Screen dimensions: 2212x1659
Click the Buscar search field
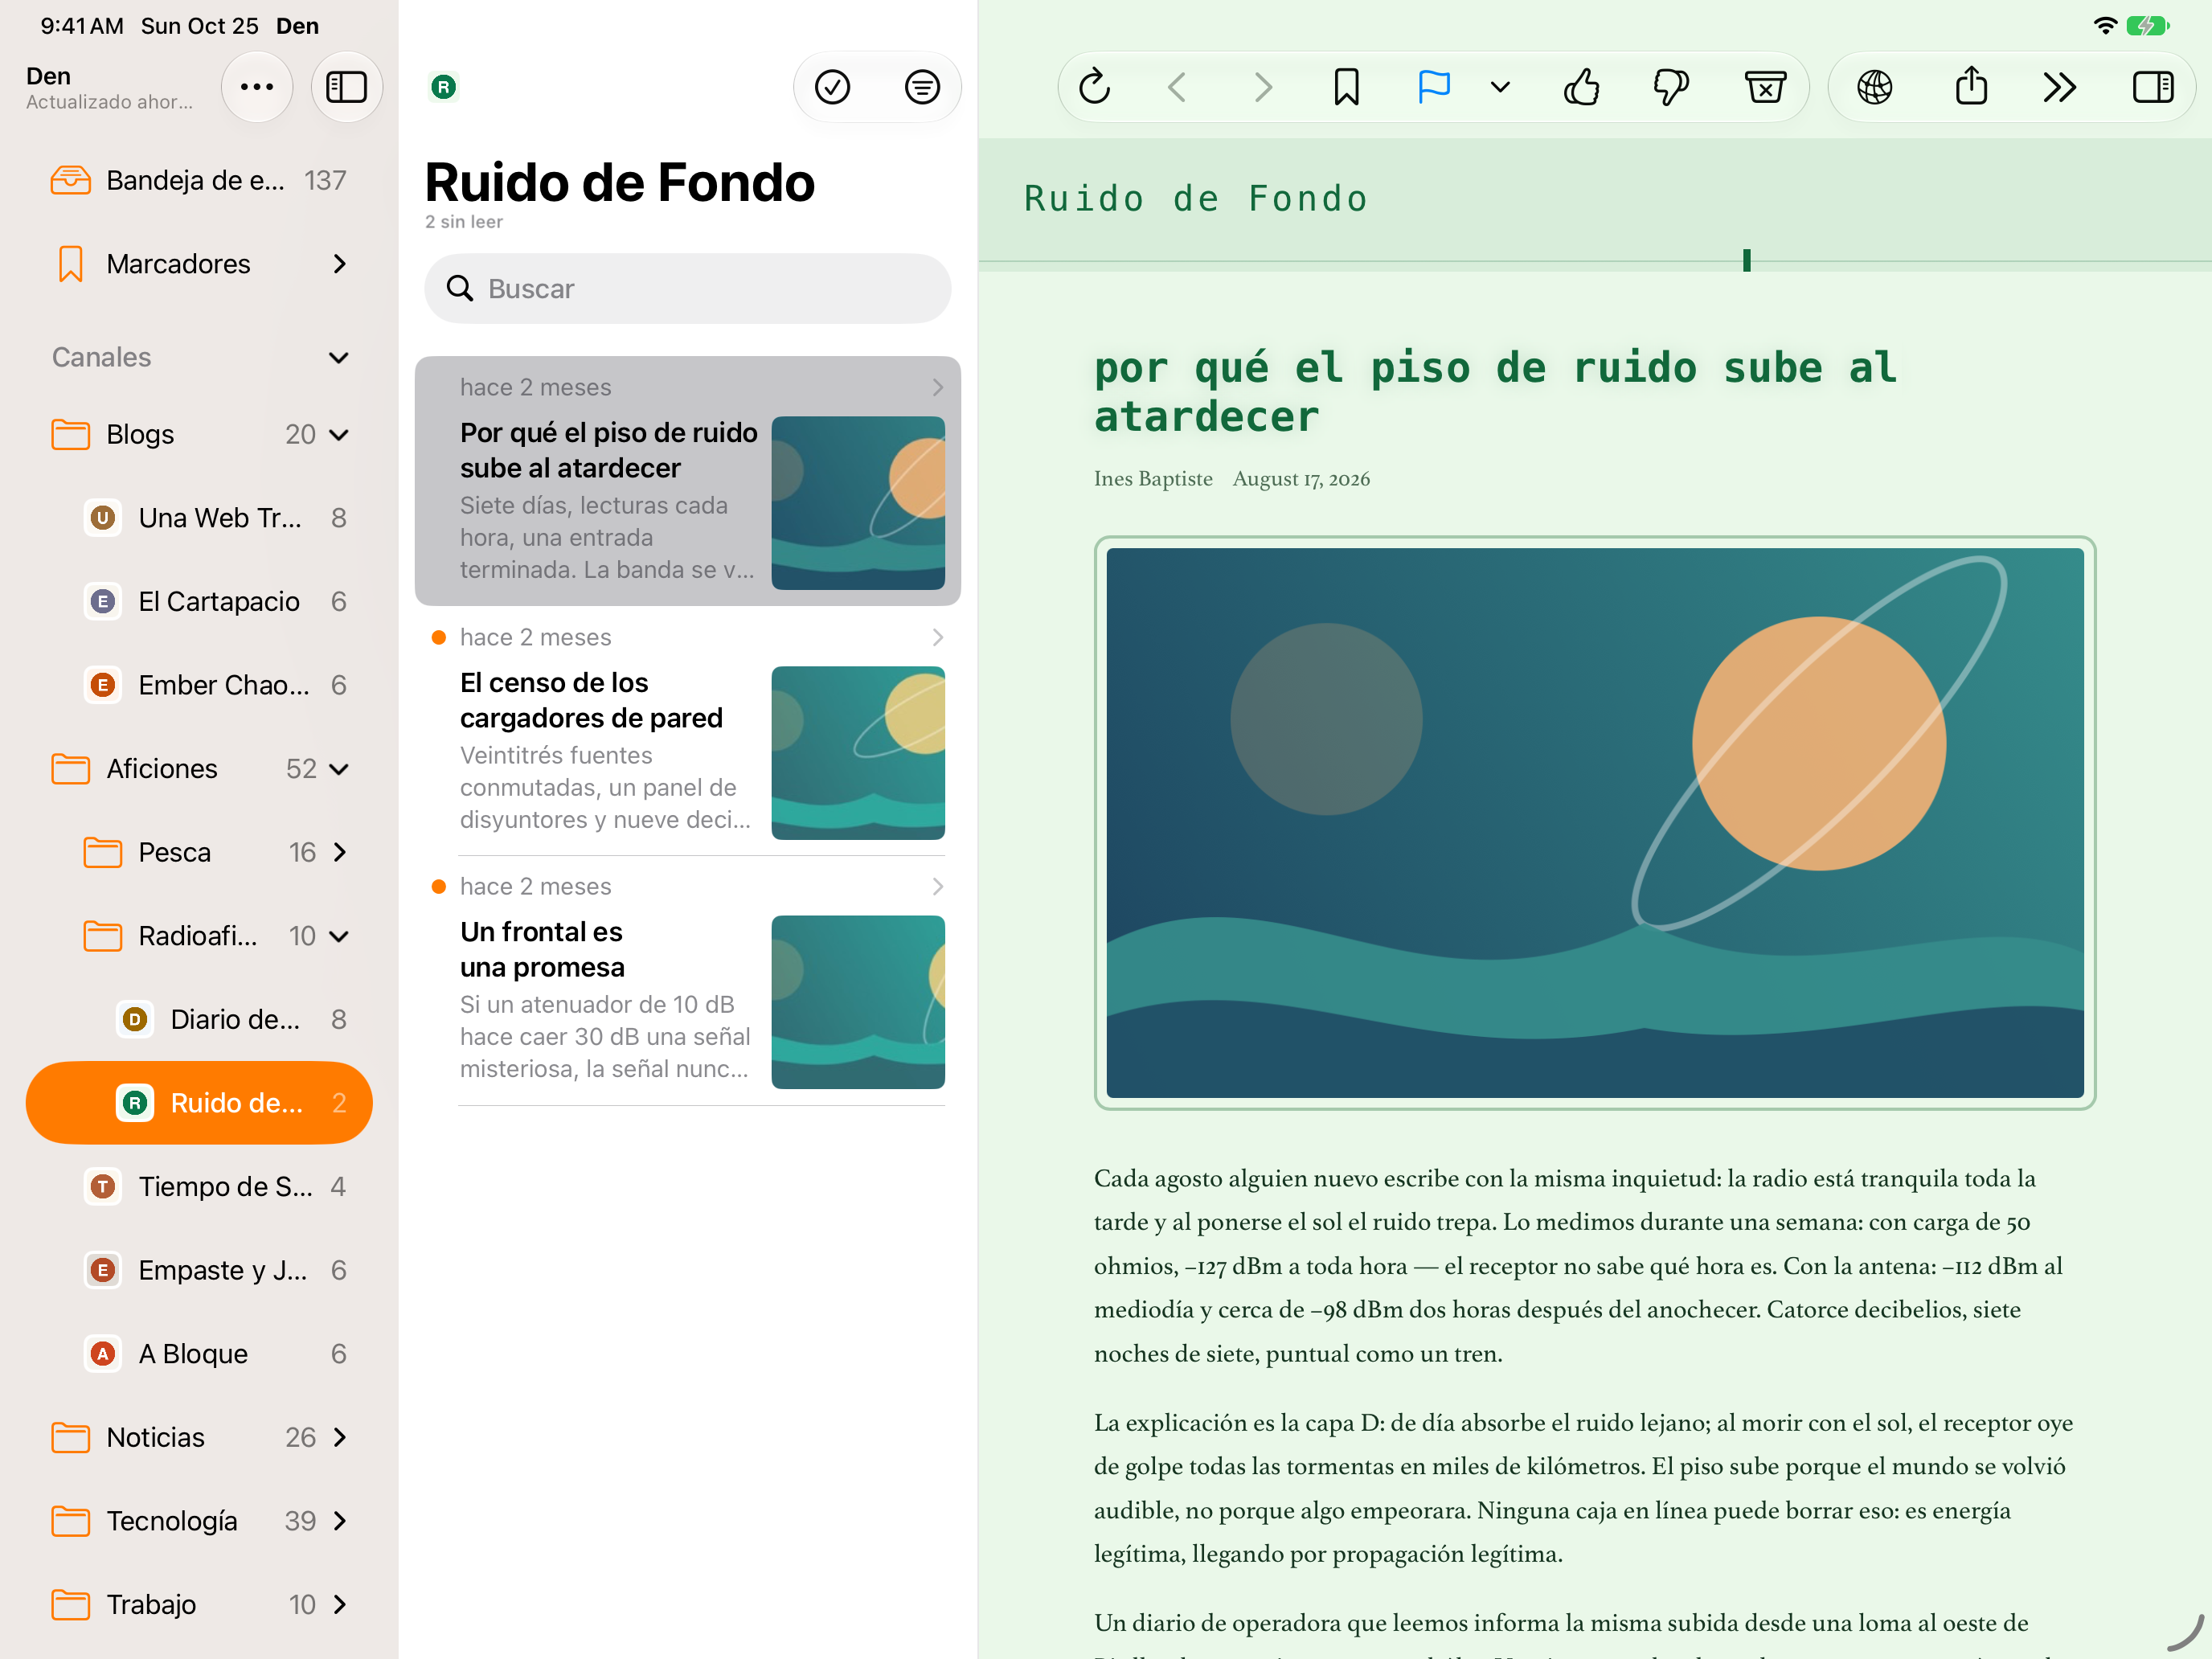(687, 288)
